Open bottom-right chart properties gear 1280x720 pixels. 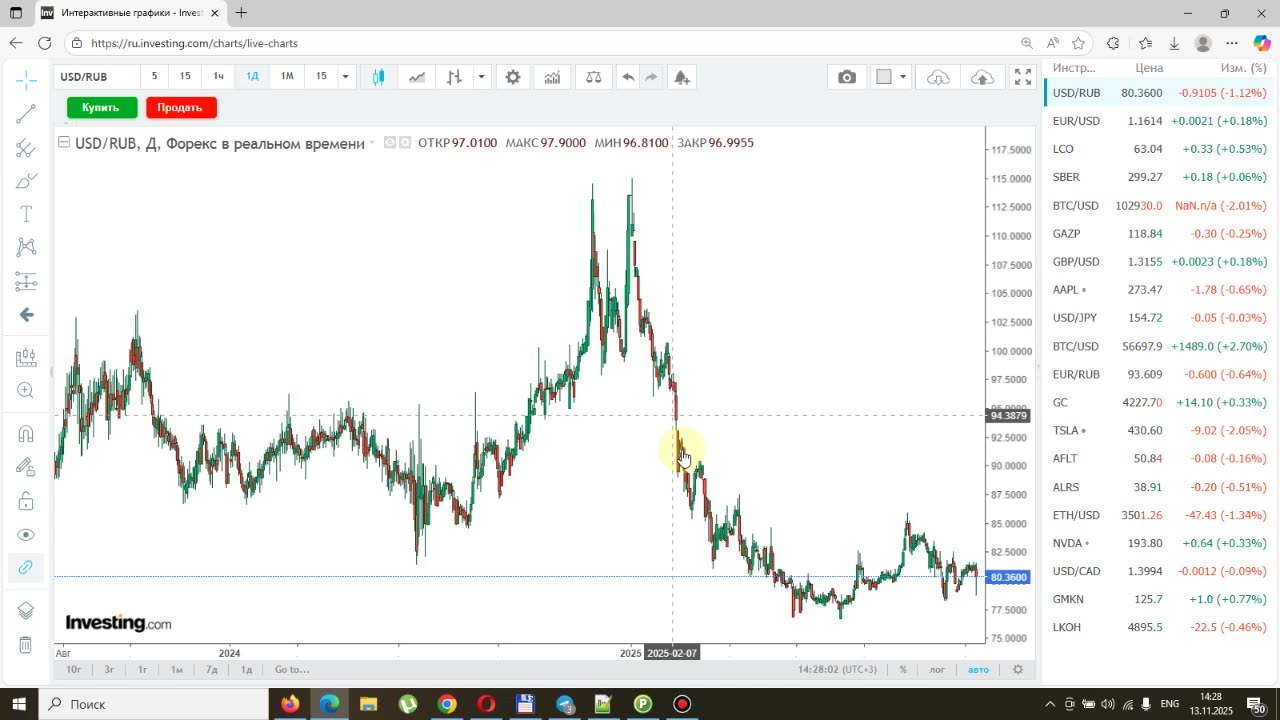[x=1018, y=669]
